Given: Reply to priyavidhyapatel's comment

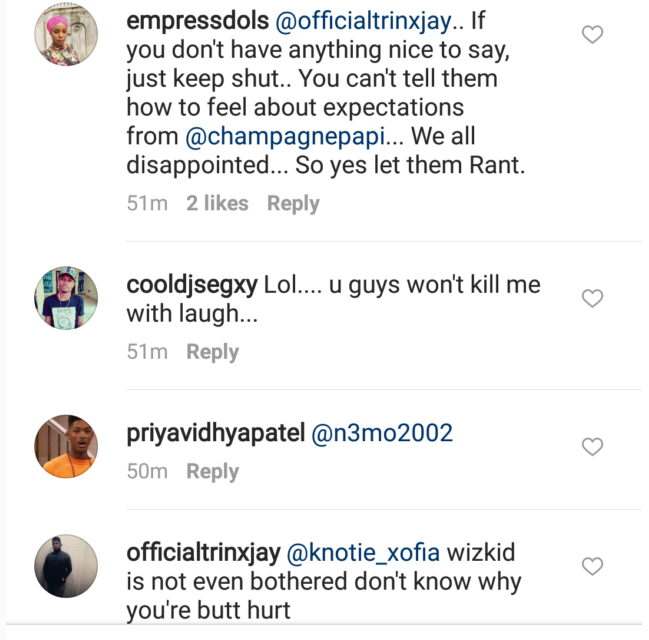Looking at the screenshot, I should 212,471.
